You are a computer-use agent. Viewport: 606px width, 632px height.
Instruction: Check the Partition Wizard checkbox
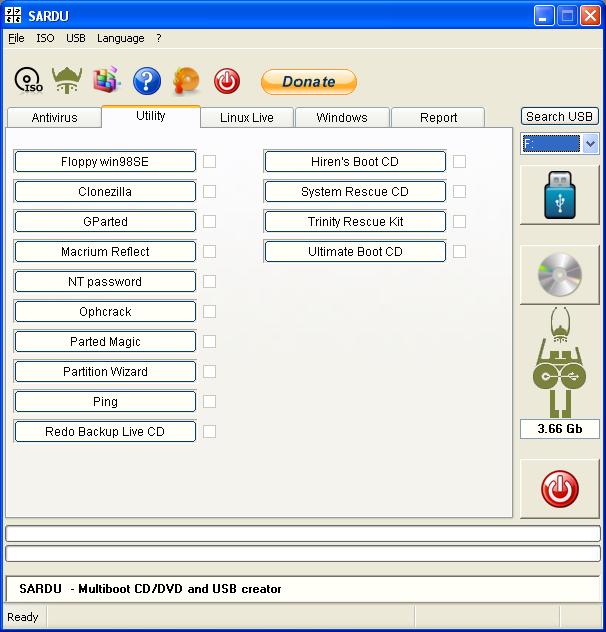tap(209, 371)
